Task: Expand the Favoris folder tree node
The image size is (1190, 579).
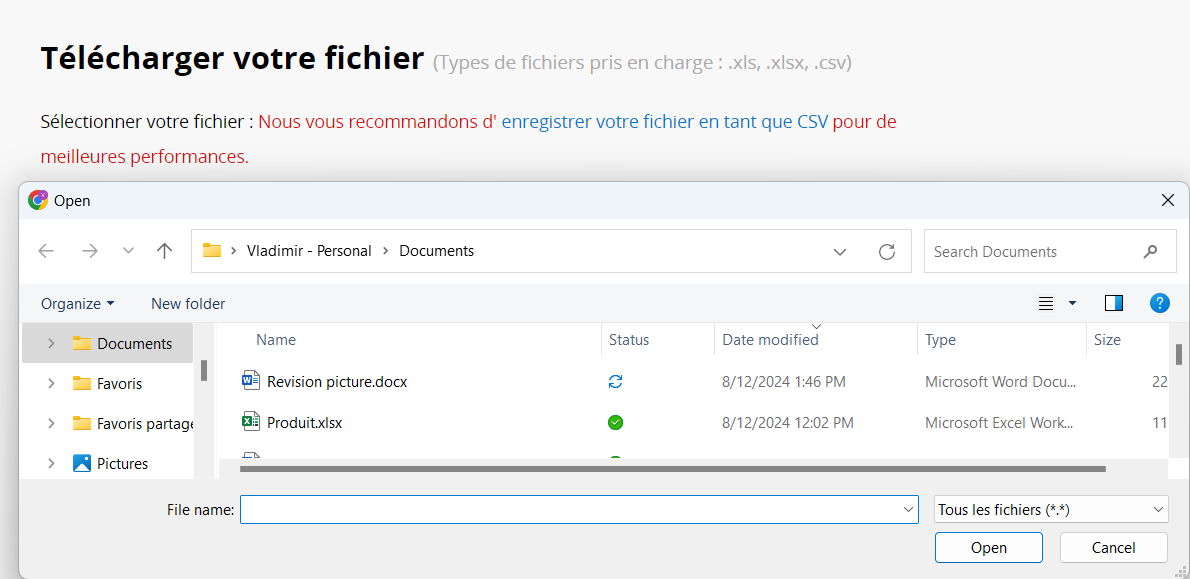Action: coord(51,384)
